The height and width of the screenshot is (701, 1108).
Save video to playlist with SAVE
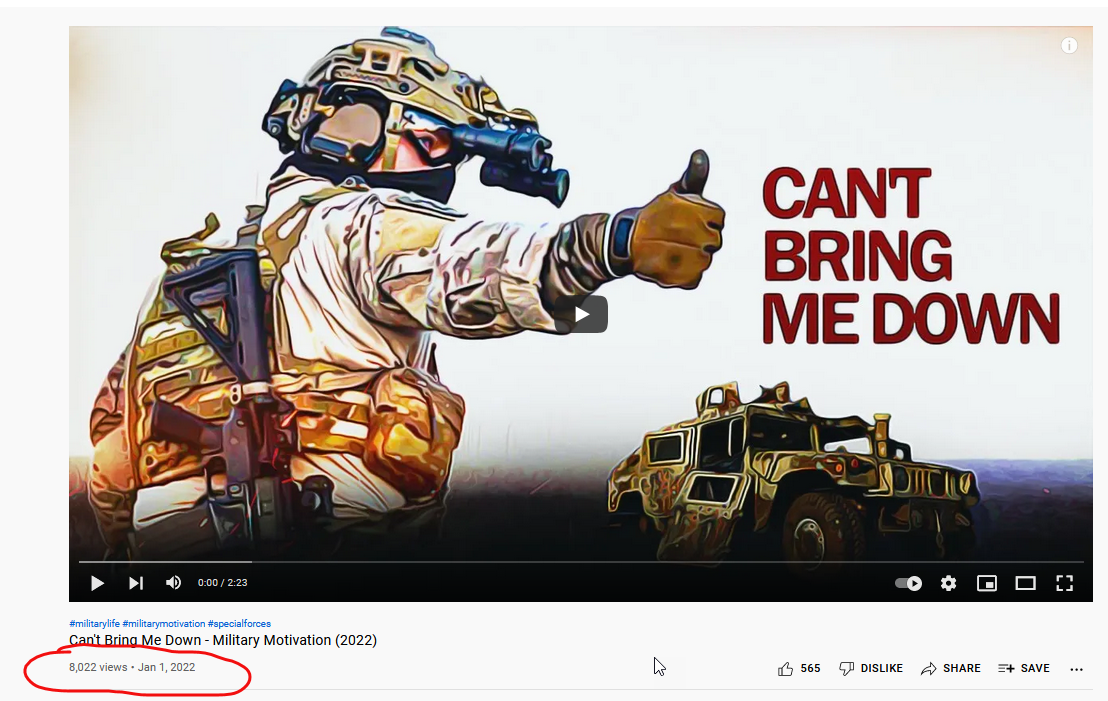[x=1024, y=668]
